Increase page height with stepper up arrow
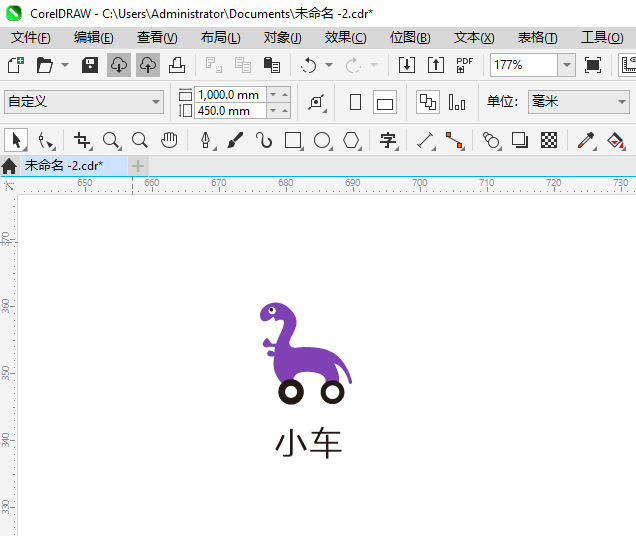Viewport: 636px width, 536px height. click(285, 110)
